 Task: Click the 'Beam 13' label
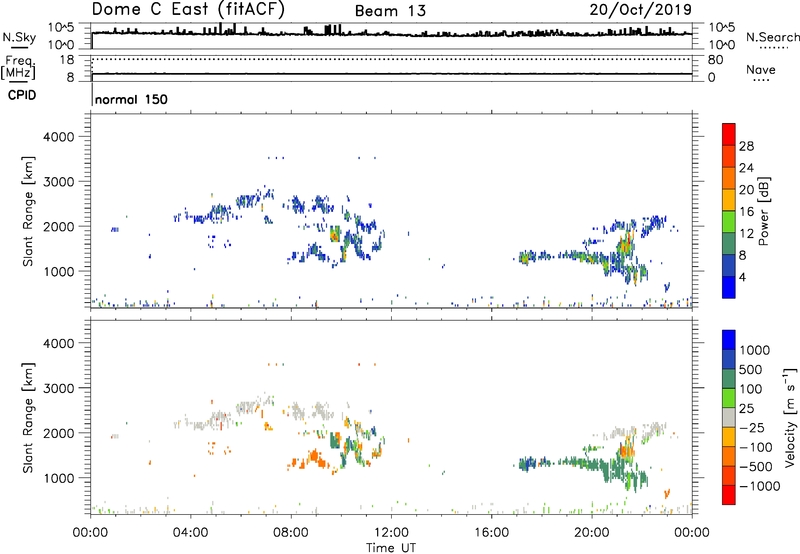click(x=390, y=11)
